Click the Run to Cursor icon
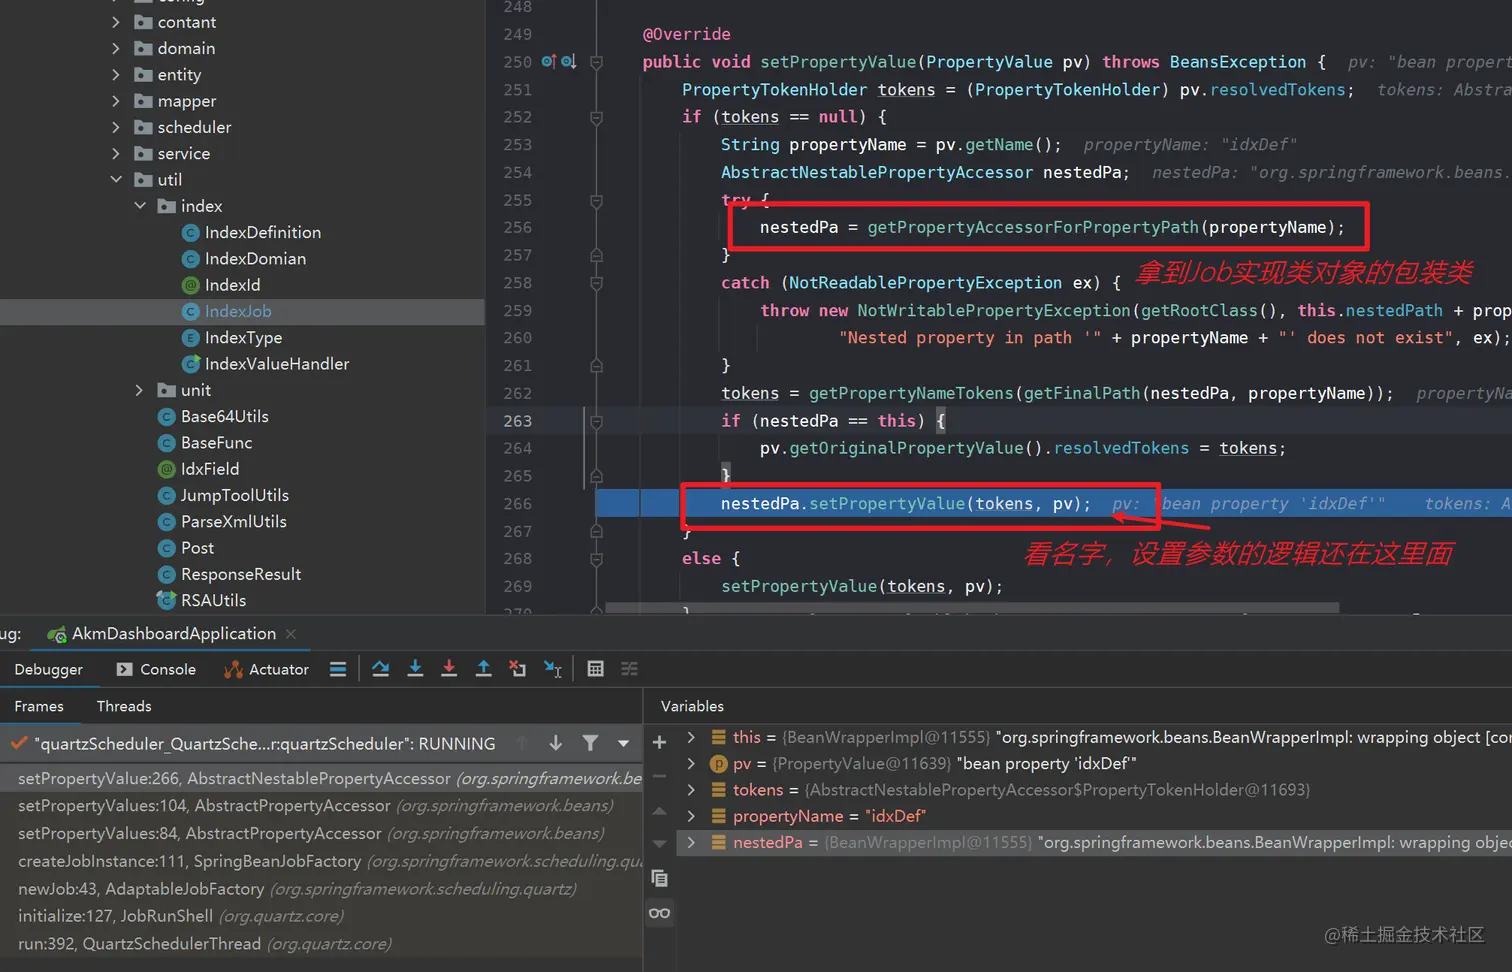Screen dimensions: 1512x972 pyautogui.click(x=552, y=669)
